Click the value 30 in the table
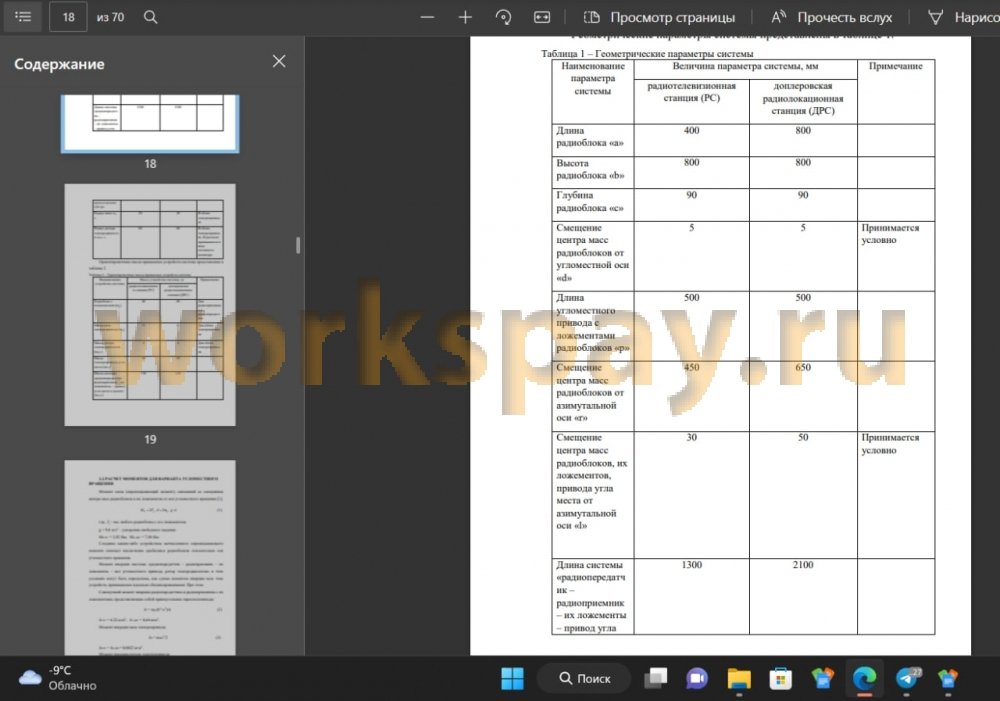Image resolution: width=1000 pixels, height=701 pixels. tap(691, 438)
